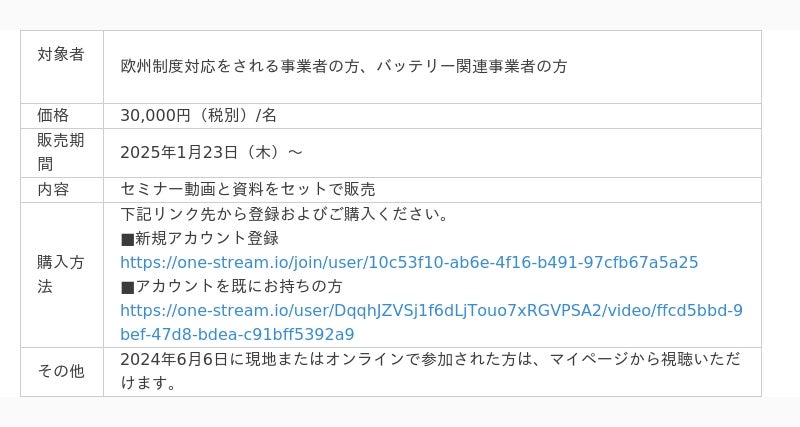Click the ■新規アカウント登録 heading

[200, 238]
